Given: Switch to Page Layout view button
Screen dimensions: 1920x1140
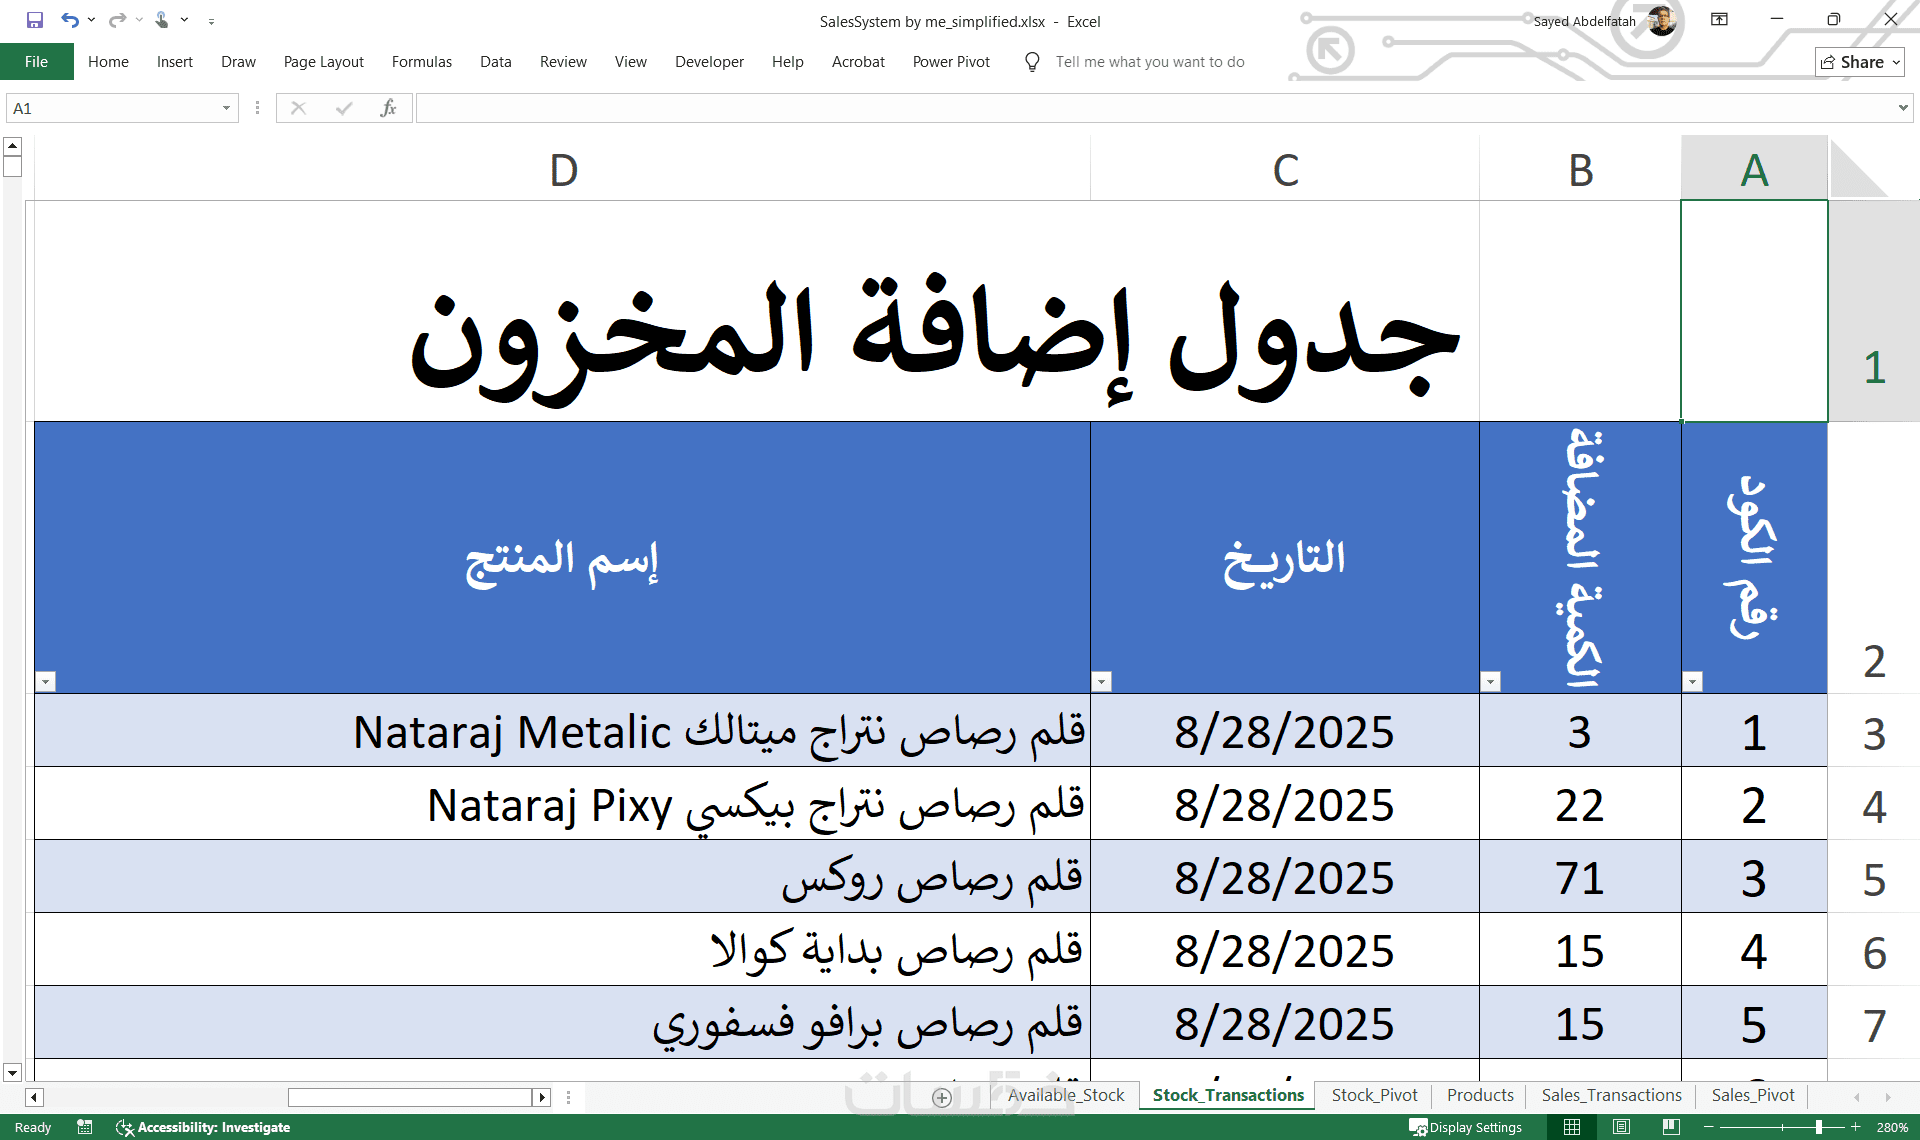Looking at the screenshot, I should 1621,1127.
